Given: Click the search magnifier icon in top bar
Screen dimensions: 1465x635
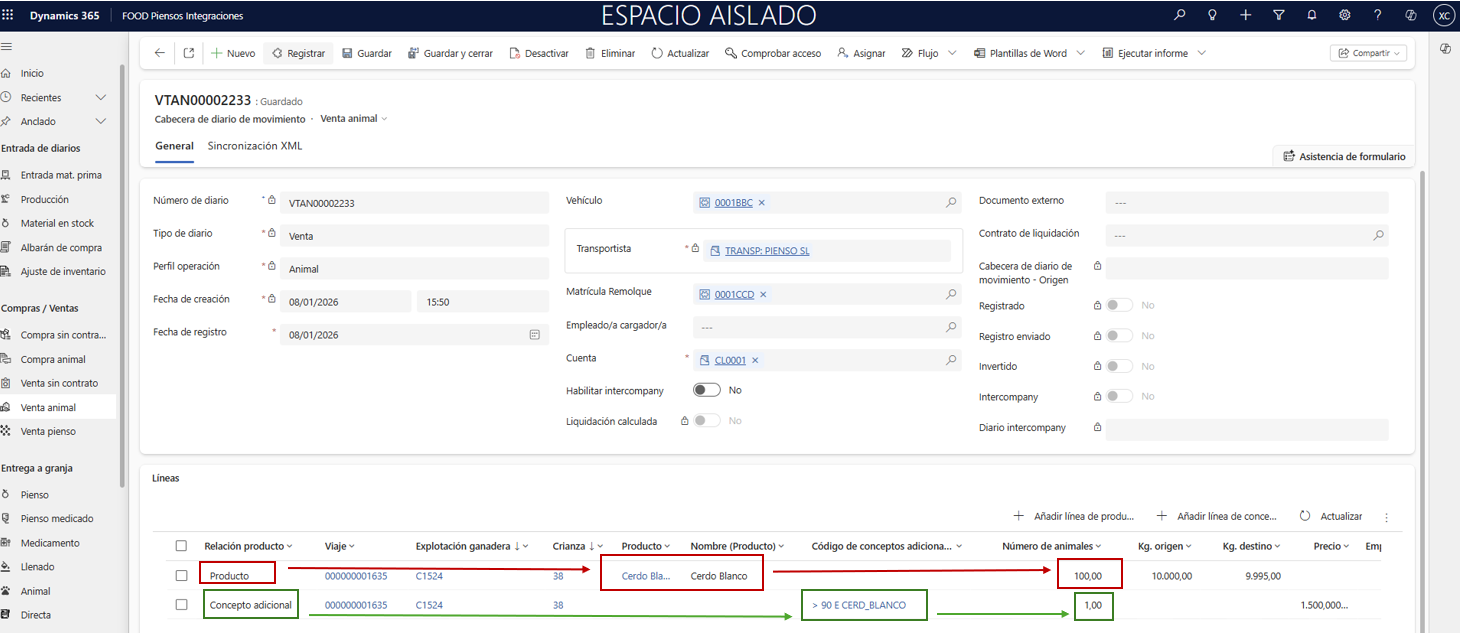Looking at the screenshot, I should (1180, 15).
